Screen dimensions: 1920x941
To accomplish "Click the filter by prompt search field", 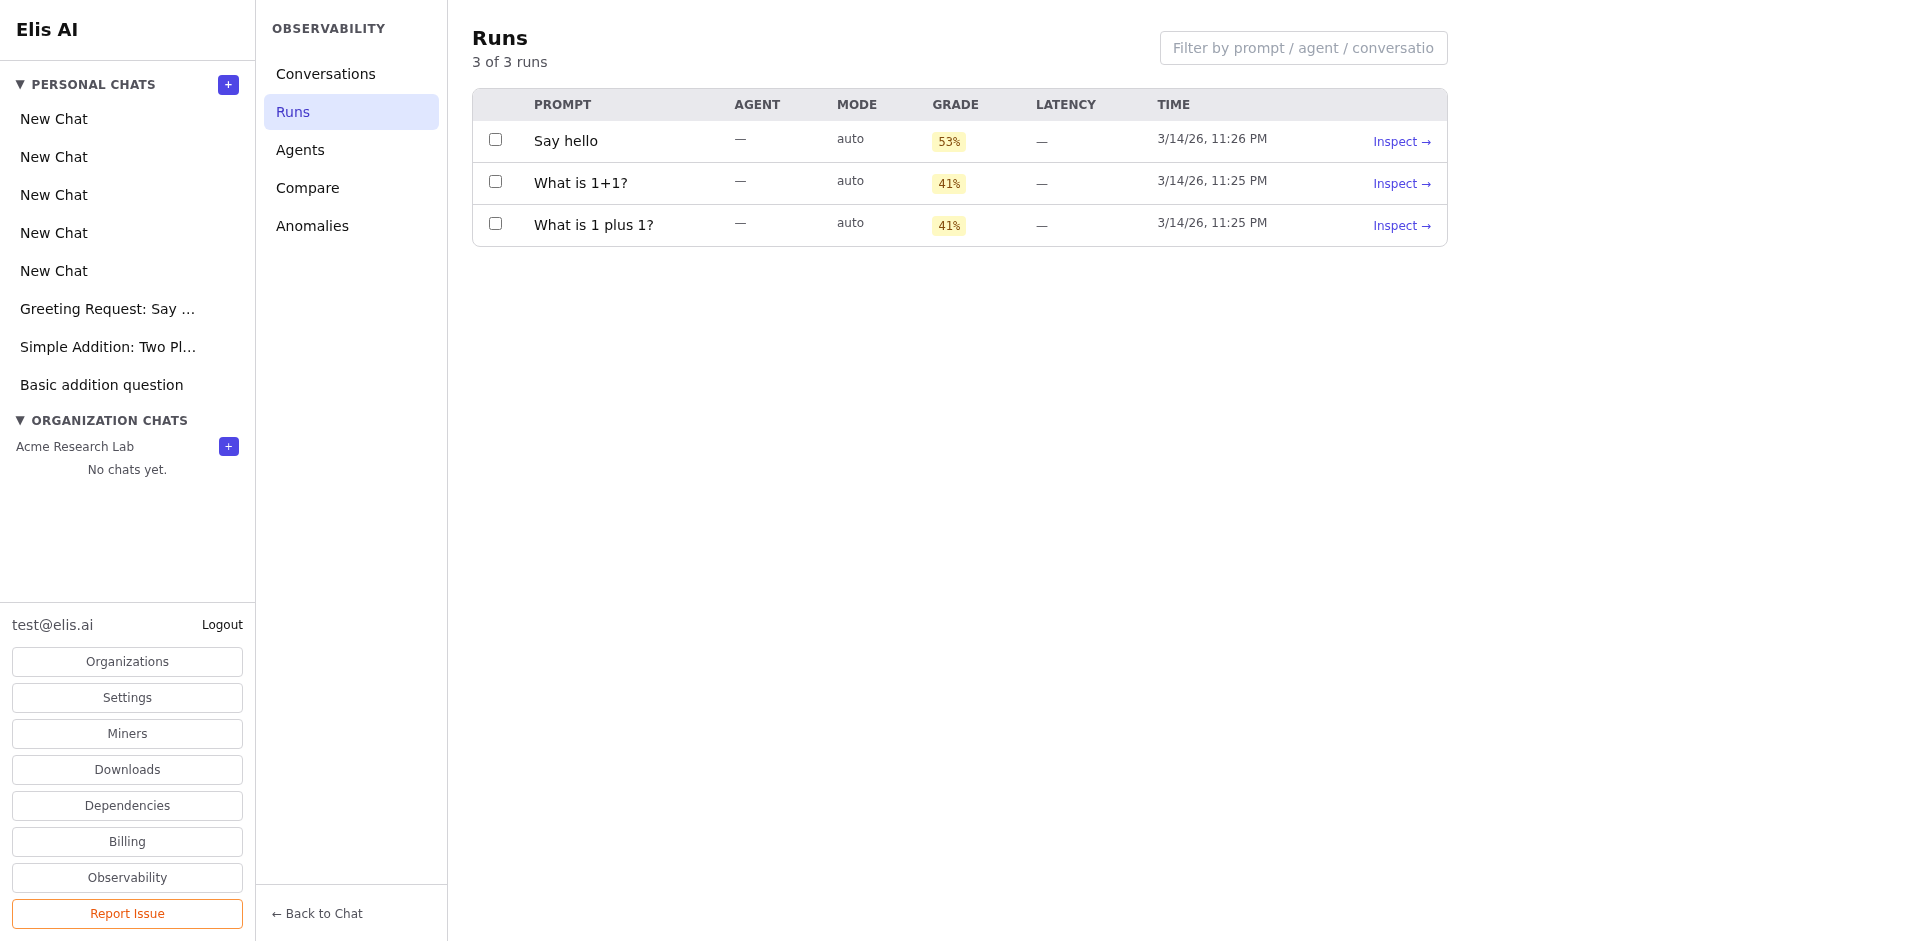I will pos(1303,47).
